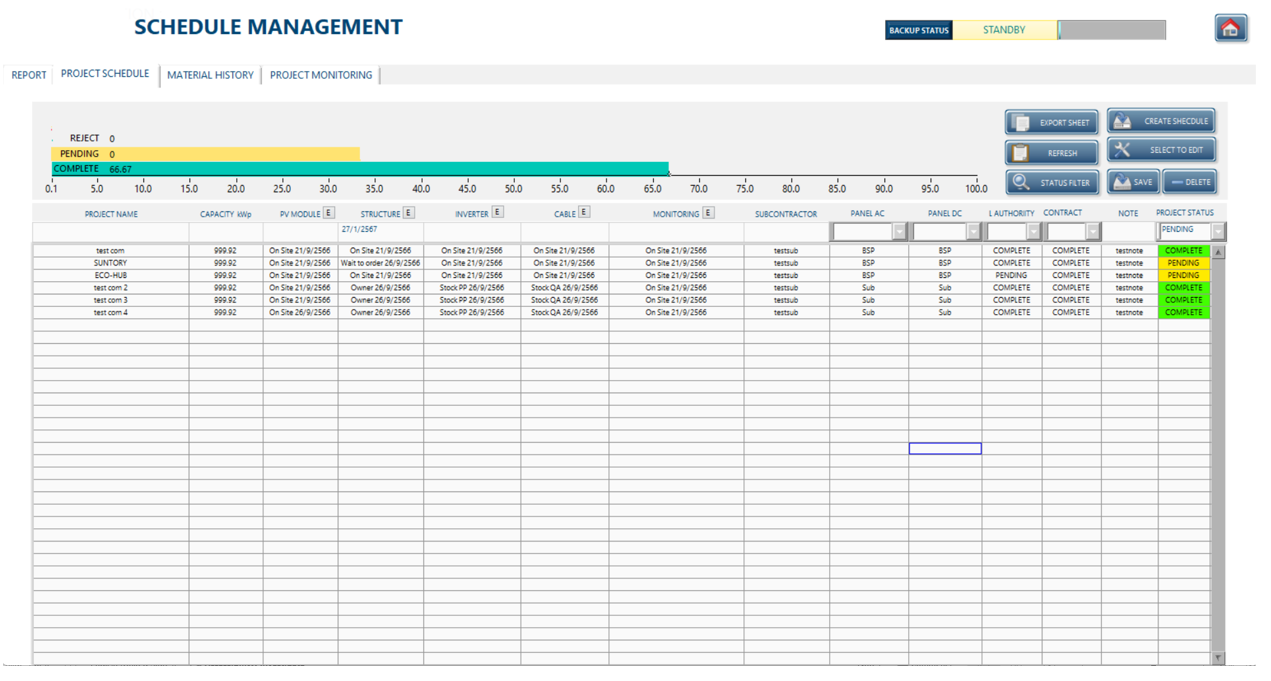Toggle the E button beside Cable
Image resolution: width=1271 pixels, height=681 pixels.
pos(584,212)
